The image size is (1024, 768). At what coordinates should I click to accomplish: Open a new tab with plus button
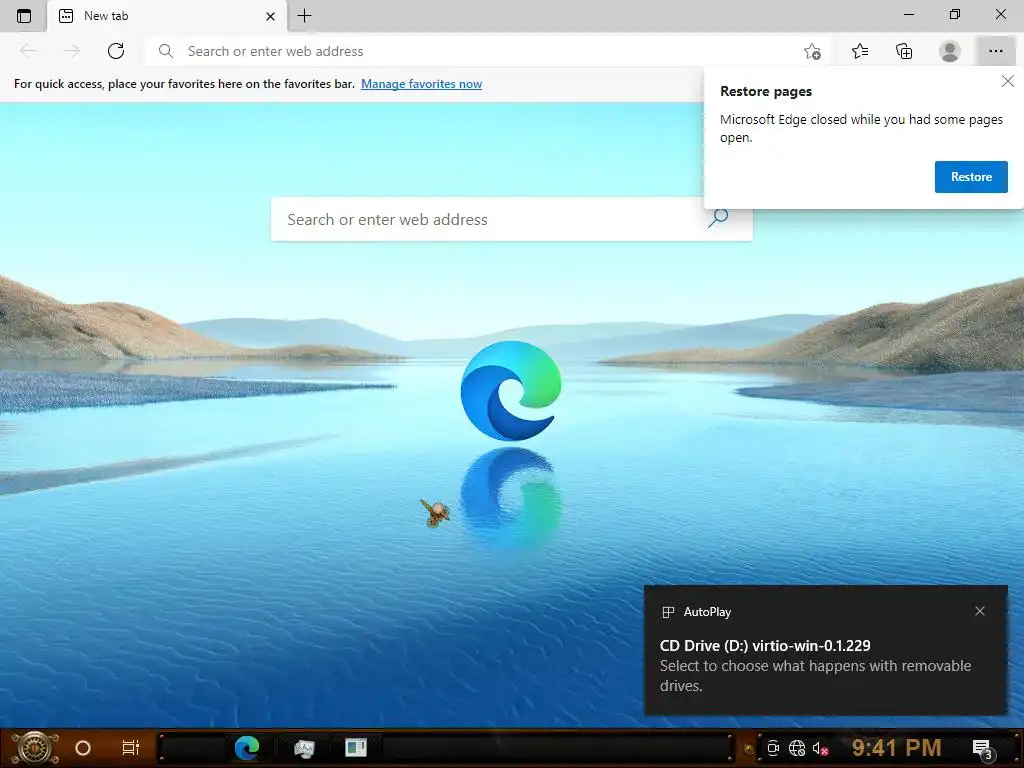coord(304,16)
